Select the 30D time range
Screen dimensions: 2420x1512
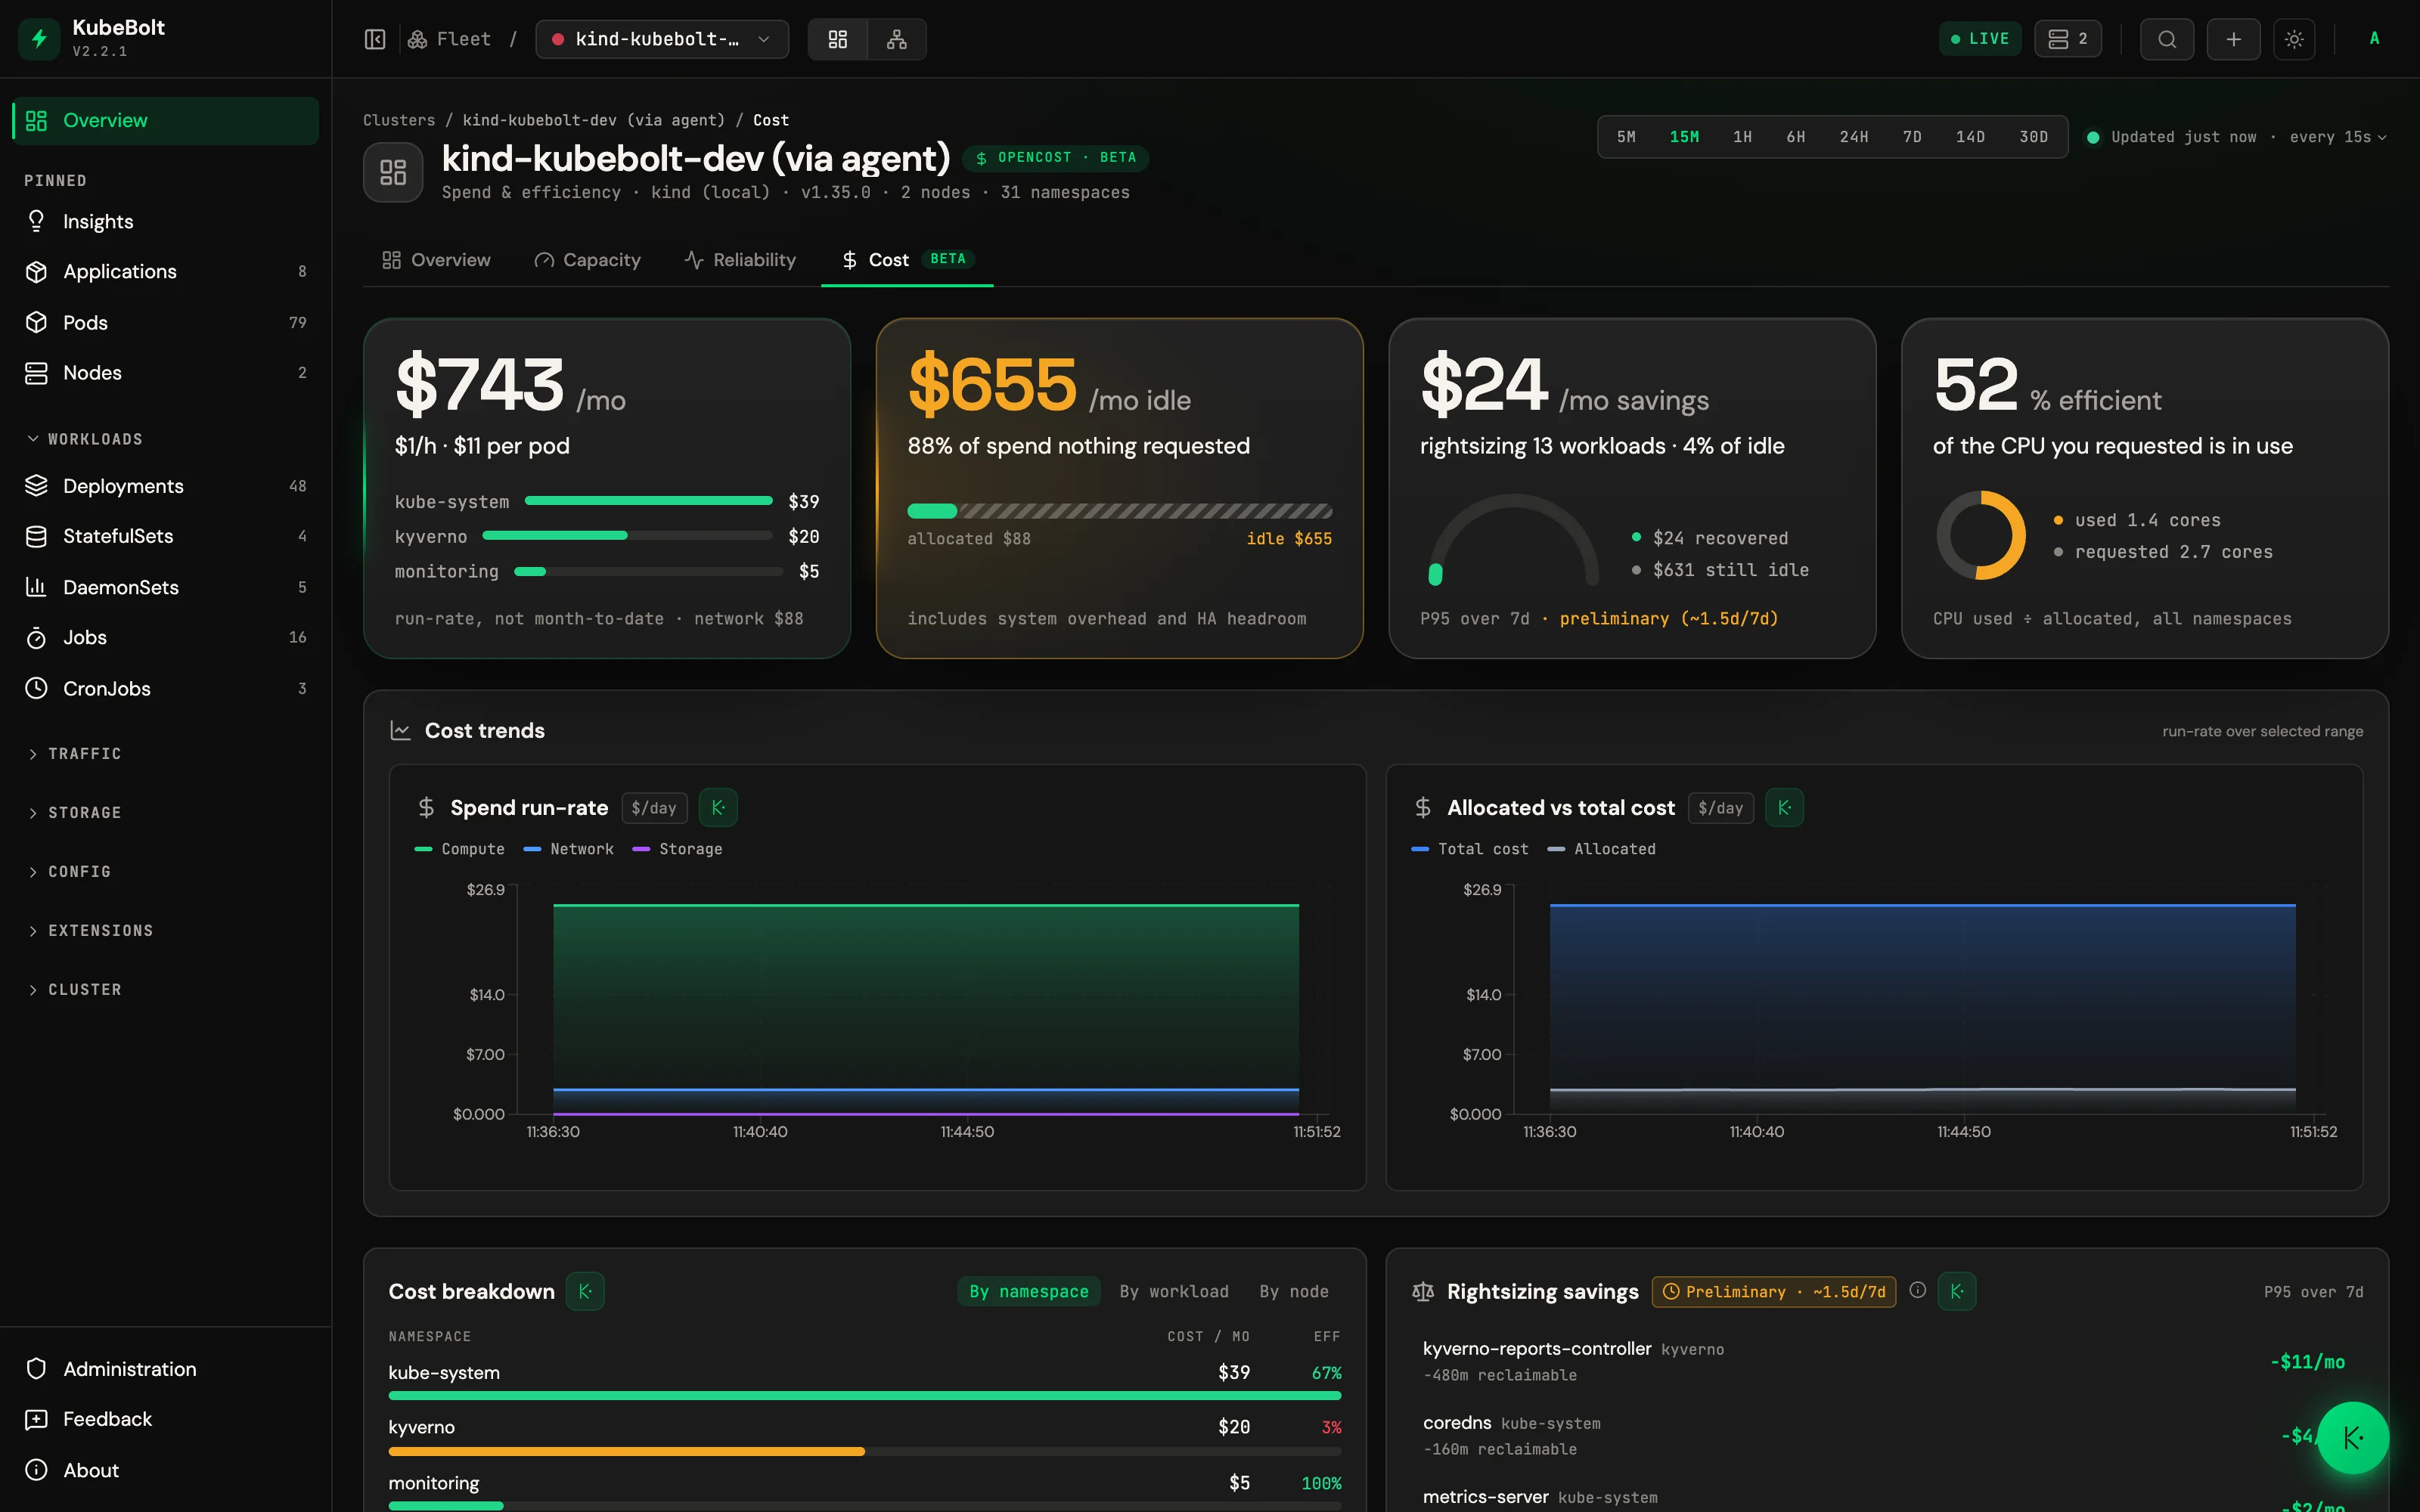pos(2034,137)
